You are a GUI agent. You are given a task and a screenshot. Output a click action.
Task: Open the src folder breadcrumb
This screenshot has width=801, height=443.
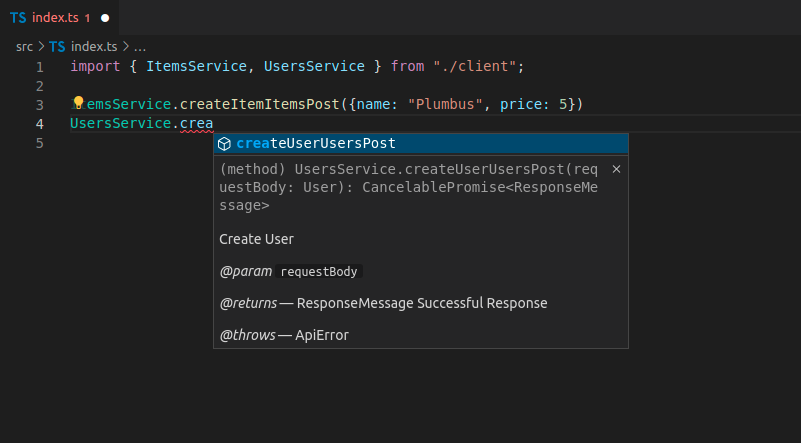(x=24, y=46)
